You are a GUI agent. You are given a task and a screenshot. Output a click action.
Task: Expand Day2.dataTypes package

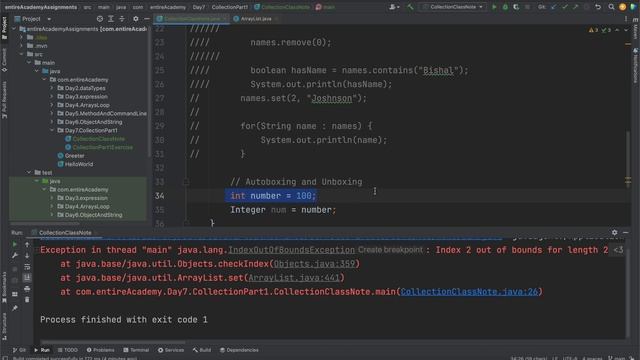52,88
